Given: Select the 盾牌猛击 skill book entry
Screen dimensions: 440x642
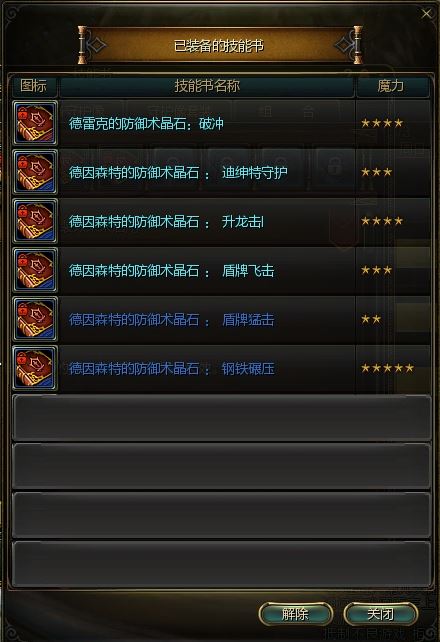Looking at the screenshot, I should [x=221, y=319].
